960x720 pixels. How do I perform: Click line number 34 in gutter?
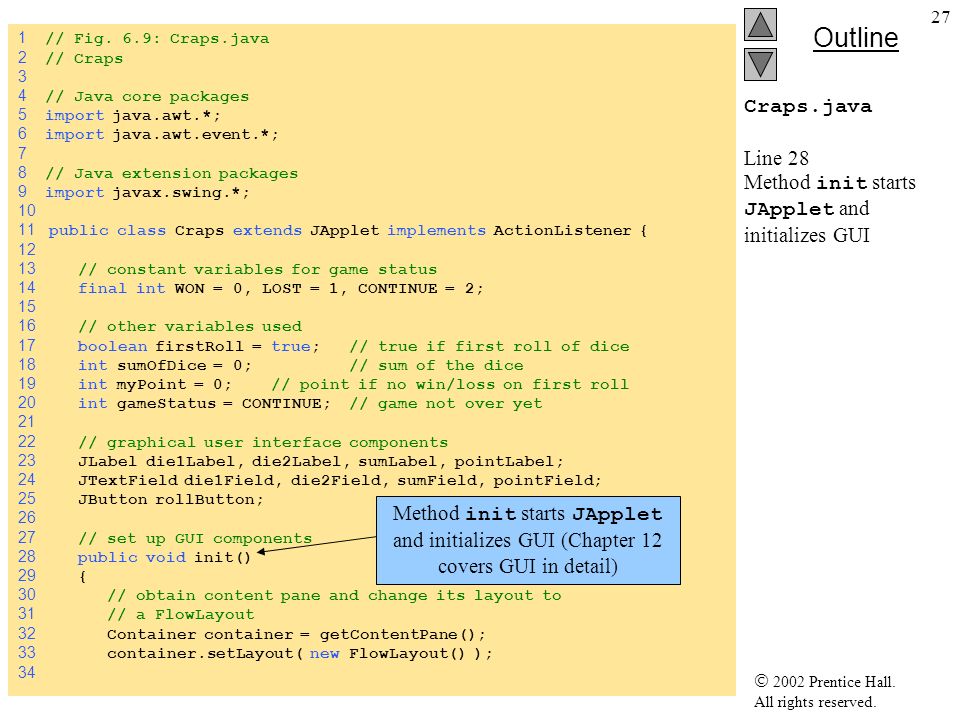tap(26, 672)
